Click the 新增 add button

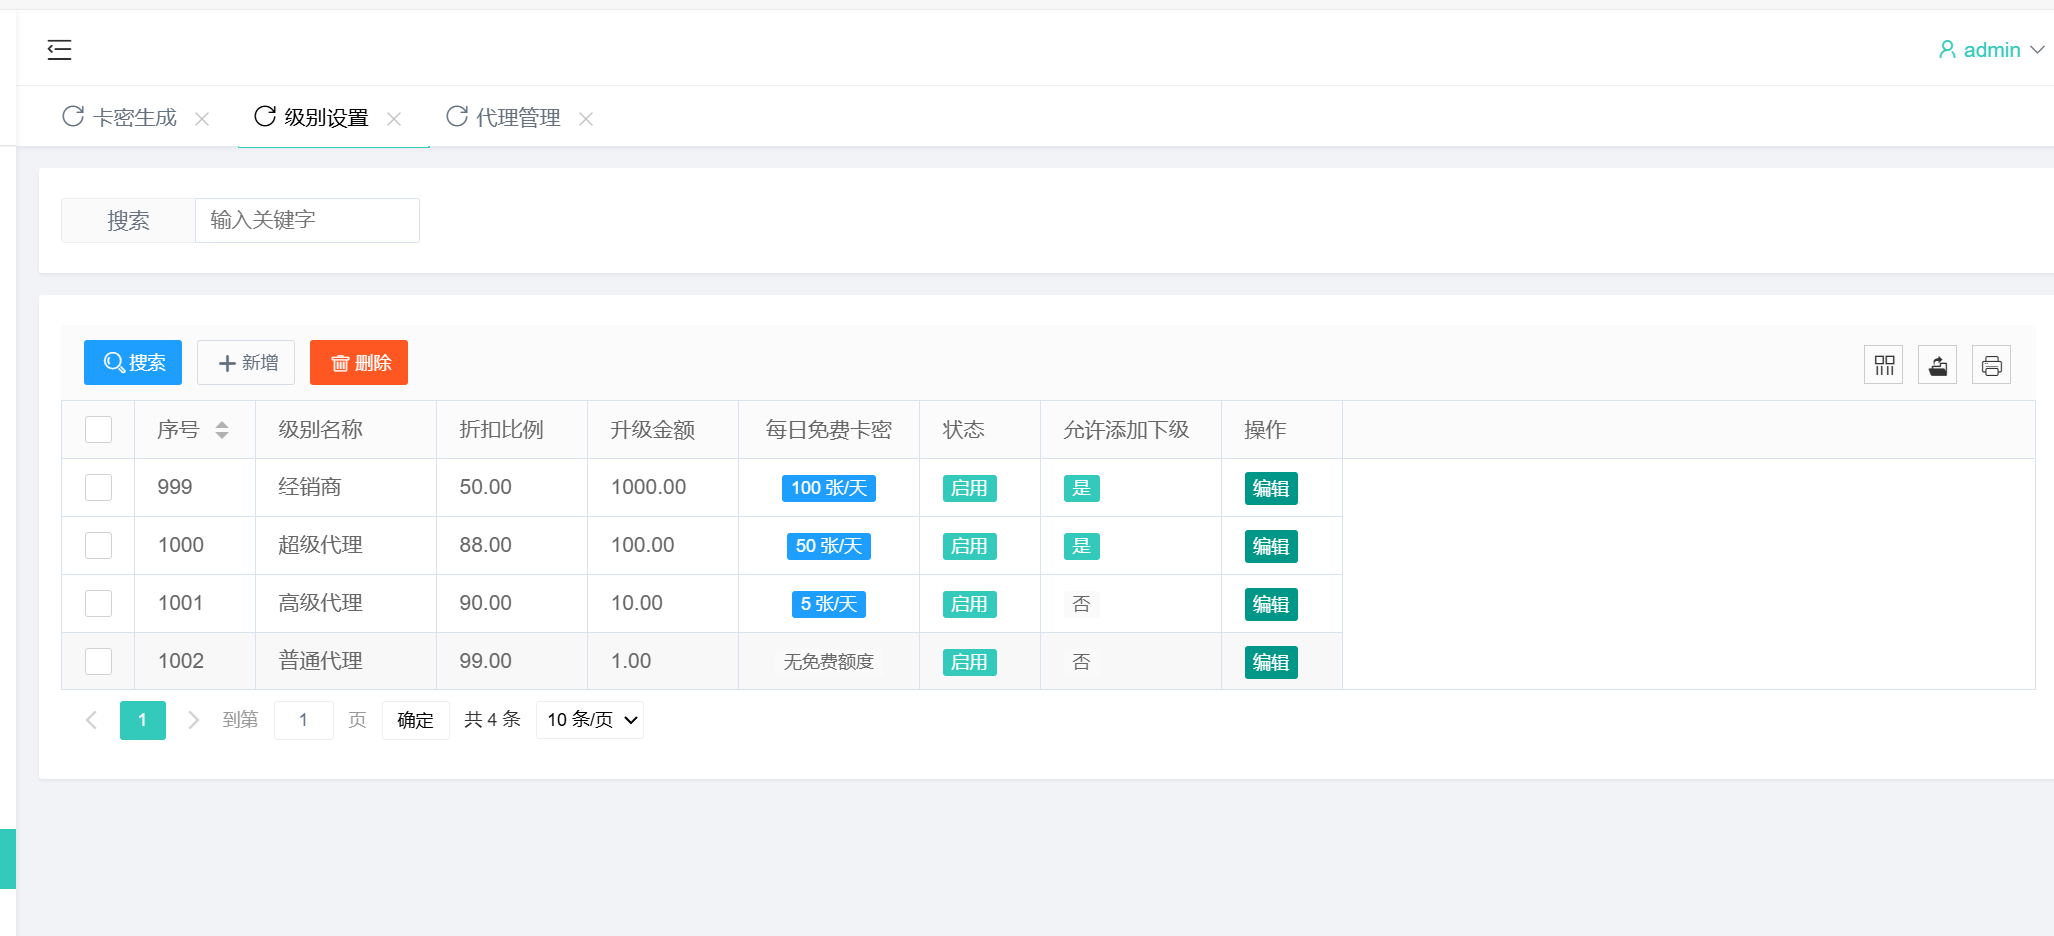click(x=246, y=363)
